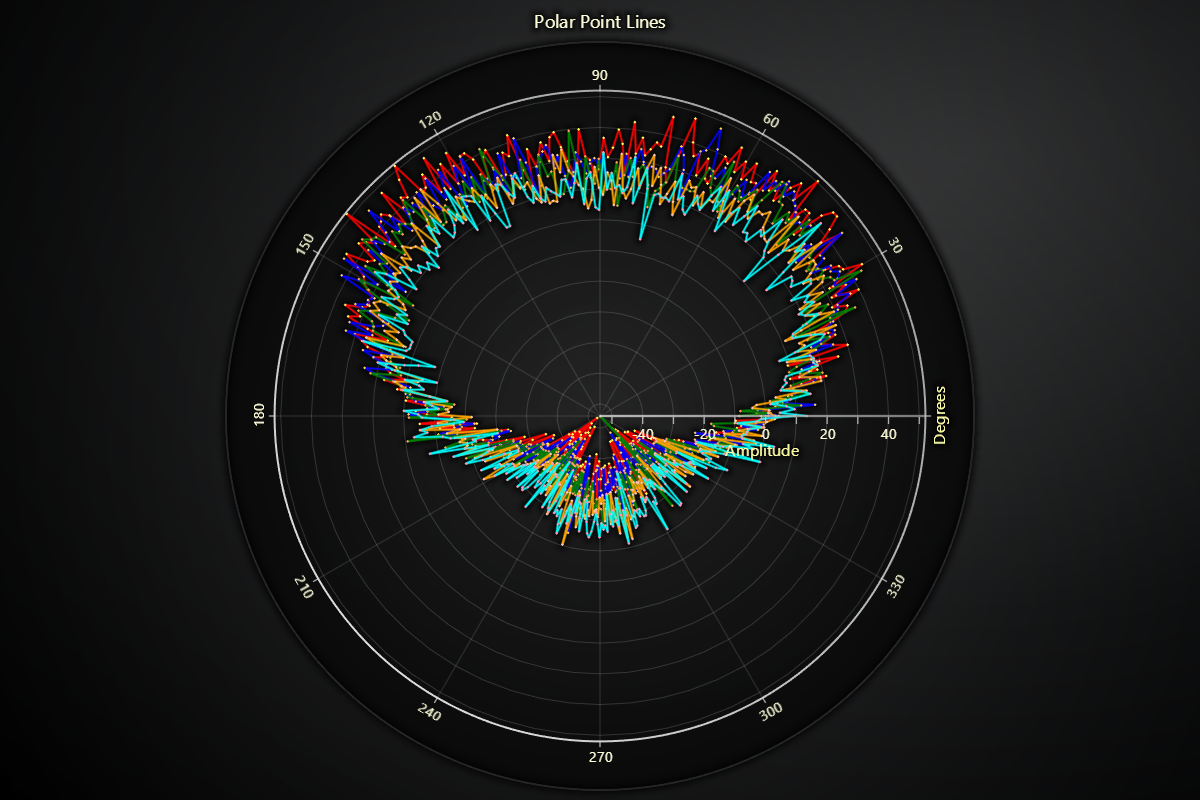Click the chart title 'Polar Point Lines'
The image size is (1200, 800).
click(x=600, y=21)
